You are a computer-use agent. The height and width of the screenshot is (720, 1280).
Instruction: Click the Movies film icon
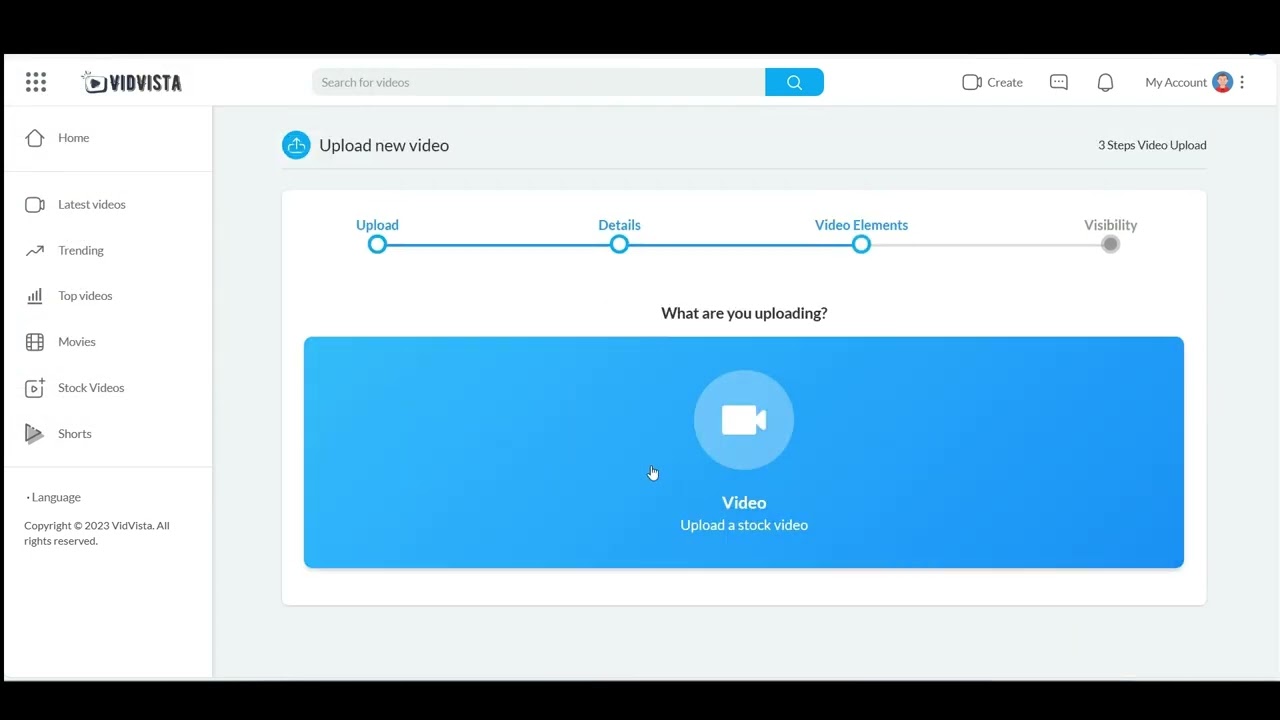click(35, 342)
